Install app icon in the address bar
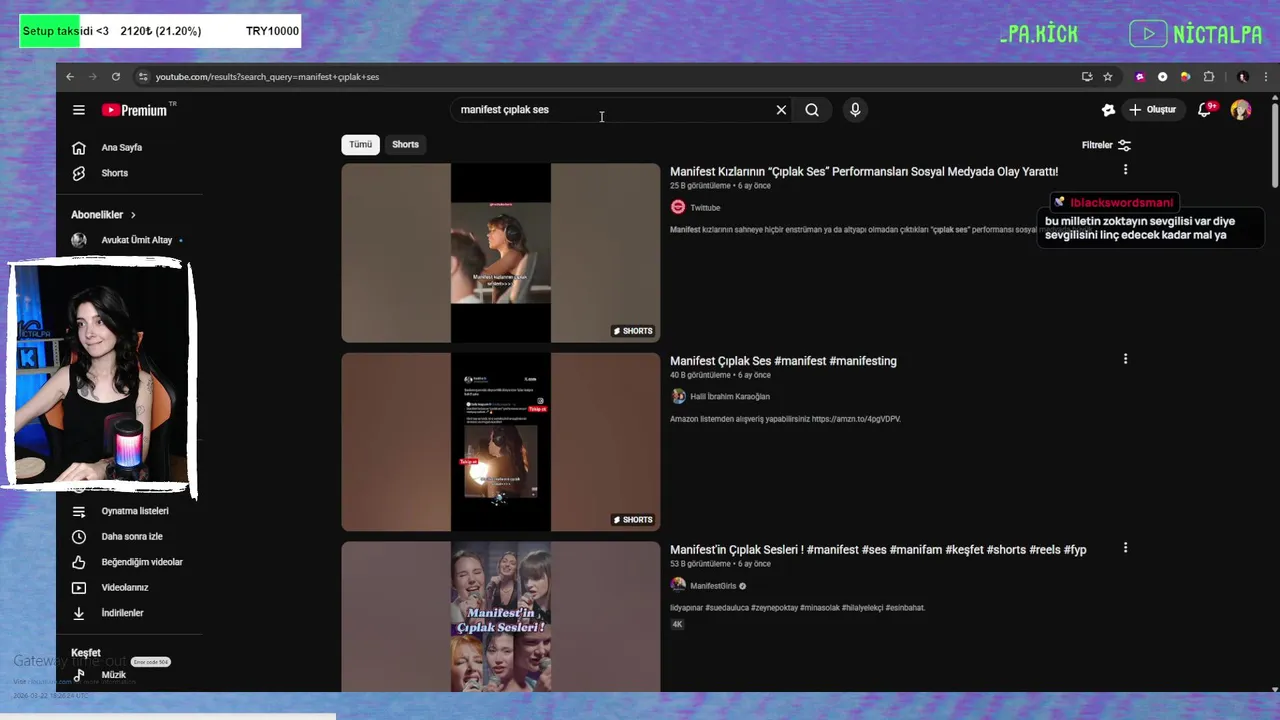This screenshot has height=720, width=1280. pos(1087,77)
